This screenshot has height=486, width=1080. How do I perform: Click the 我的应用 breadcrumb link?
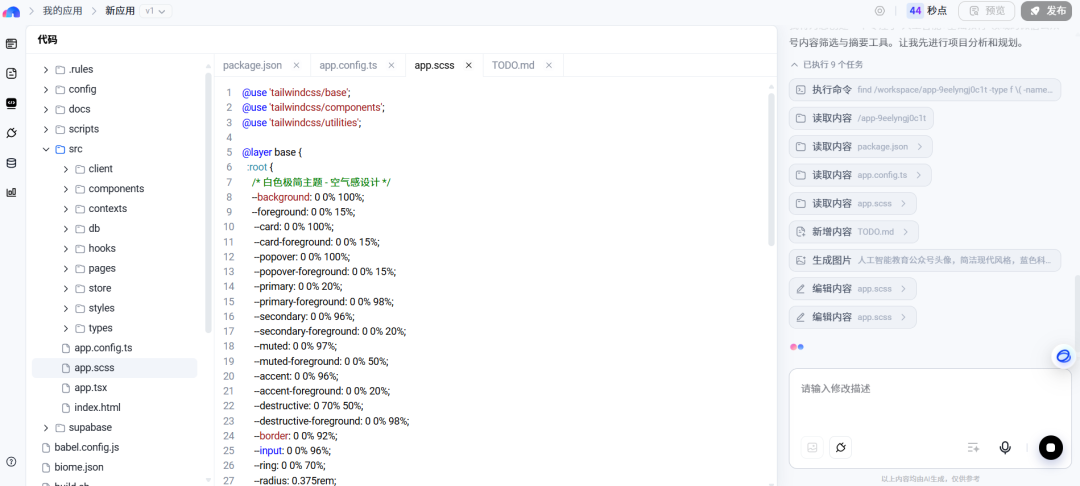point(64,11)
